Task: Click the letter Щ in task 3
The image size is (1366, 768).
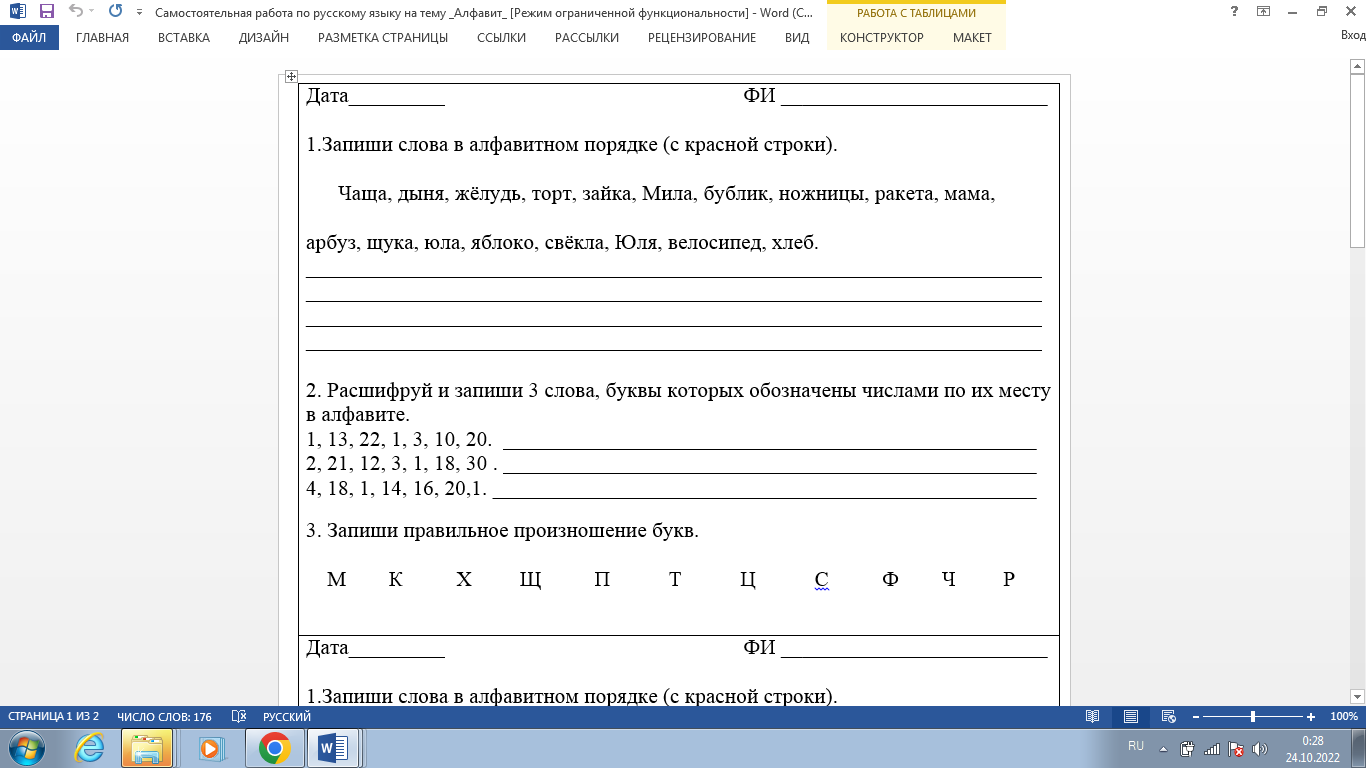Action: (530, 580)
